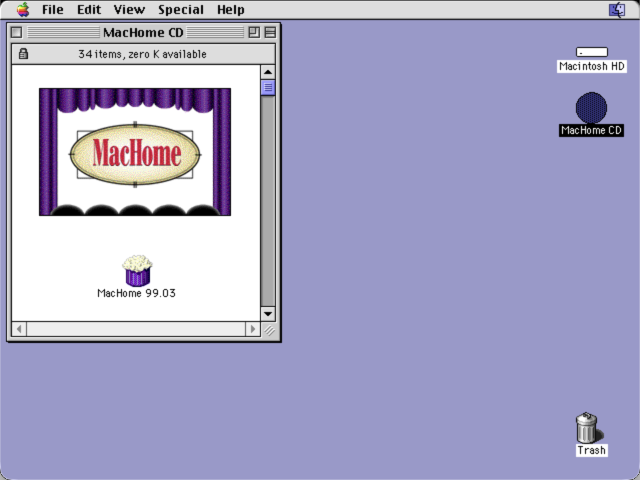This screenshot has width=640, height=480.
Task: Click the '34 items, zero K available' text
Action: pyautogui.click(x=142, y=54)
